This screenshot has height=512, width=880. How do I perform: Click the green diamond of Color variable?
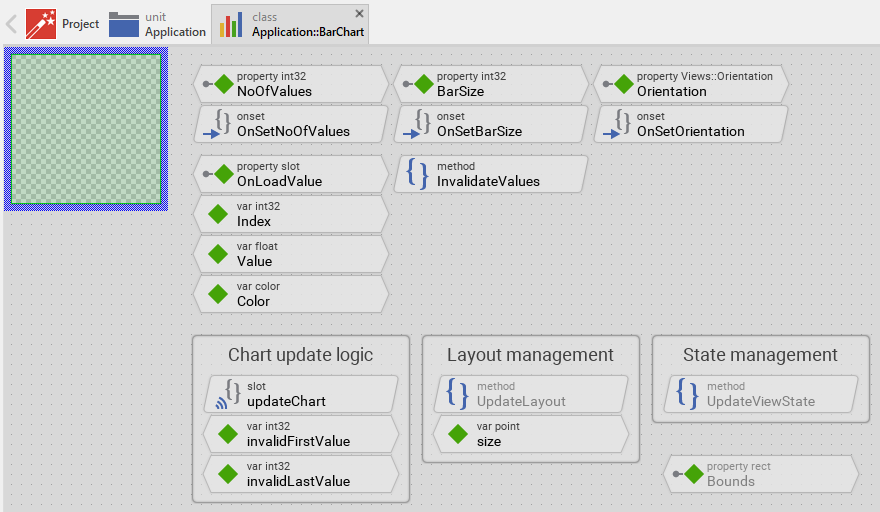(x=217, y=294)
